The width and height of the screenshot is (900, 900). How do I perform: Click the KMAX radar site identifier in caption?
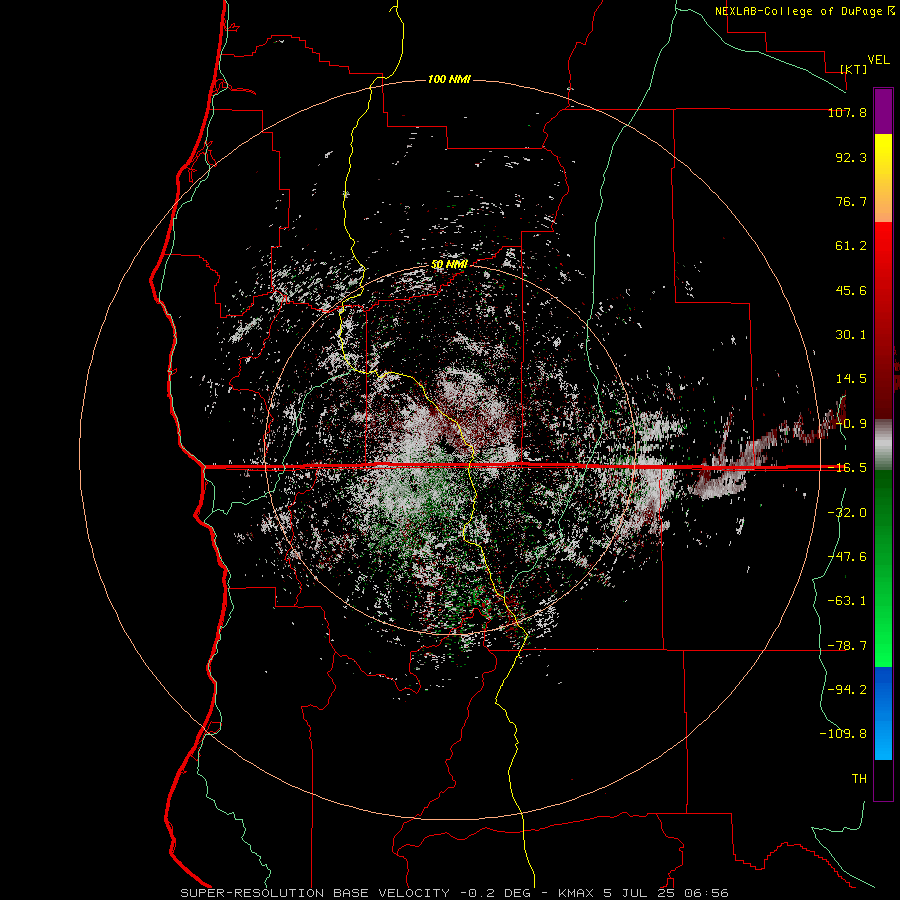click(577, 893)
